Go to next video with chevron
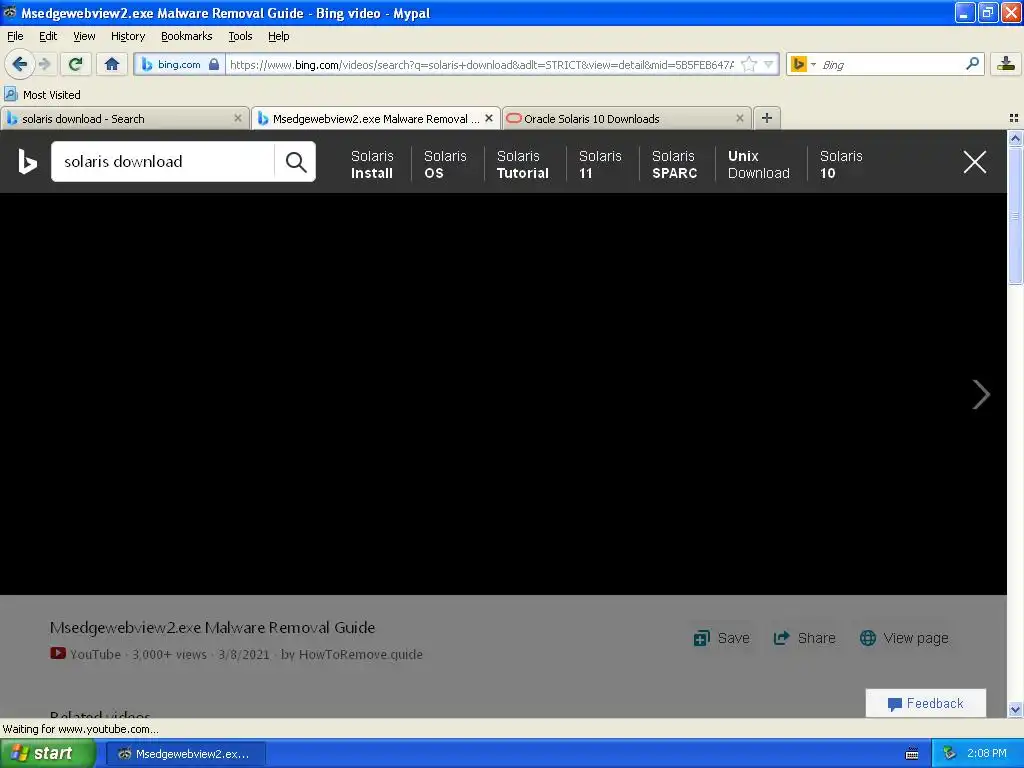Viewport: 1024px width, 768px height. coord(981,394)
